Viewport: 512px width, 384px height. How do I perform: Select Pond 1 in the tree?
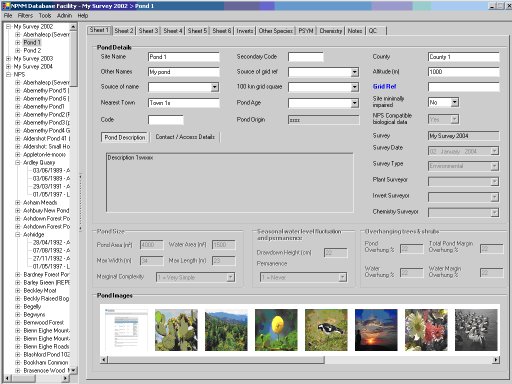(32, 42)
